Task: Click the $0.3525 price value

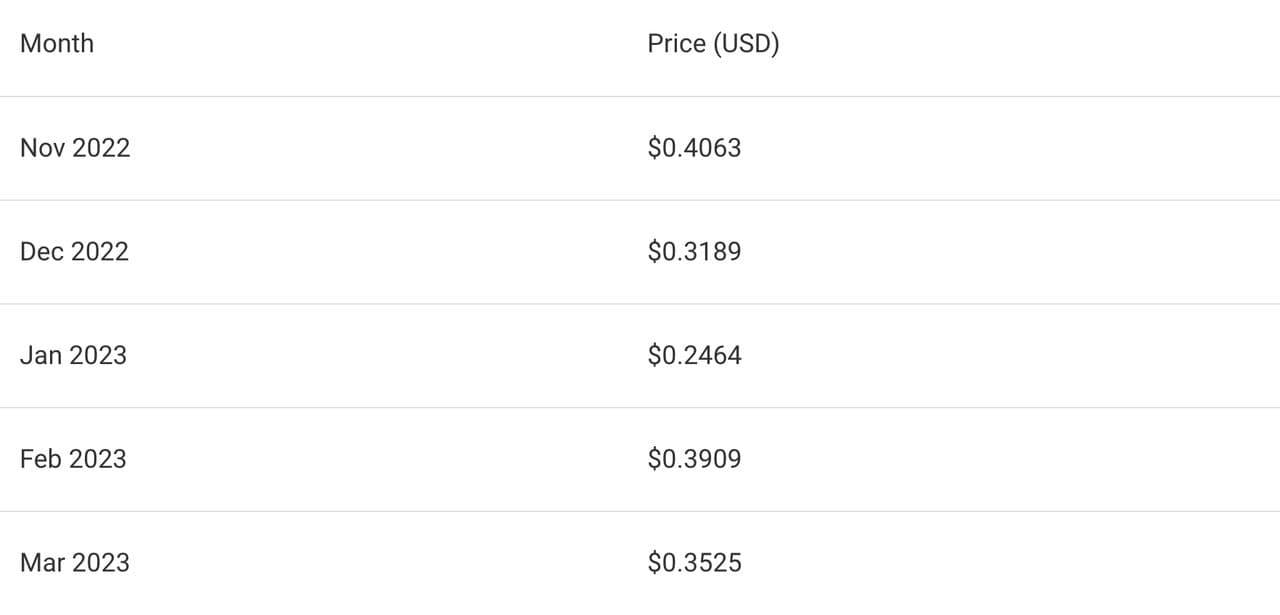Action: pyautogui.click(x=694, y=563)
